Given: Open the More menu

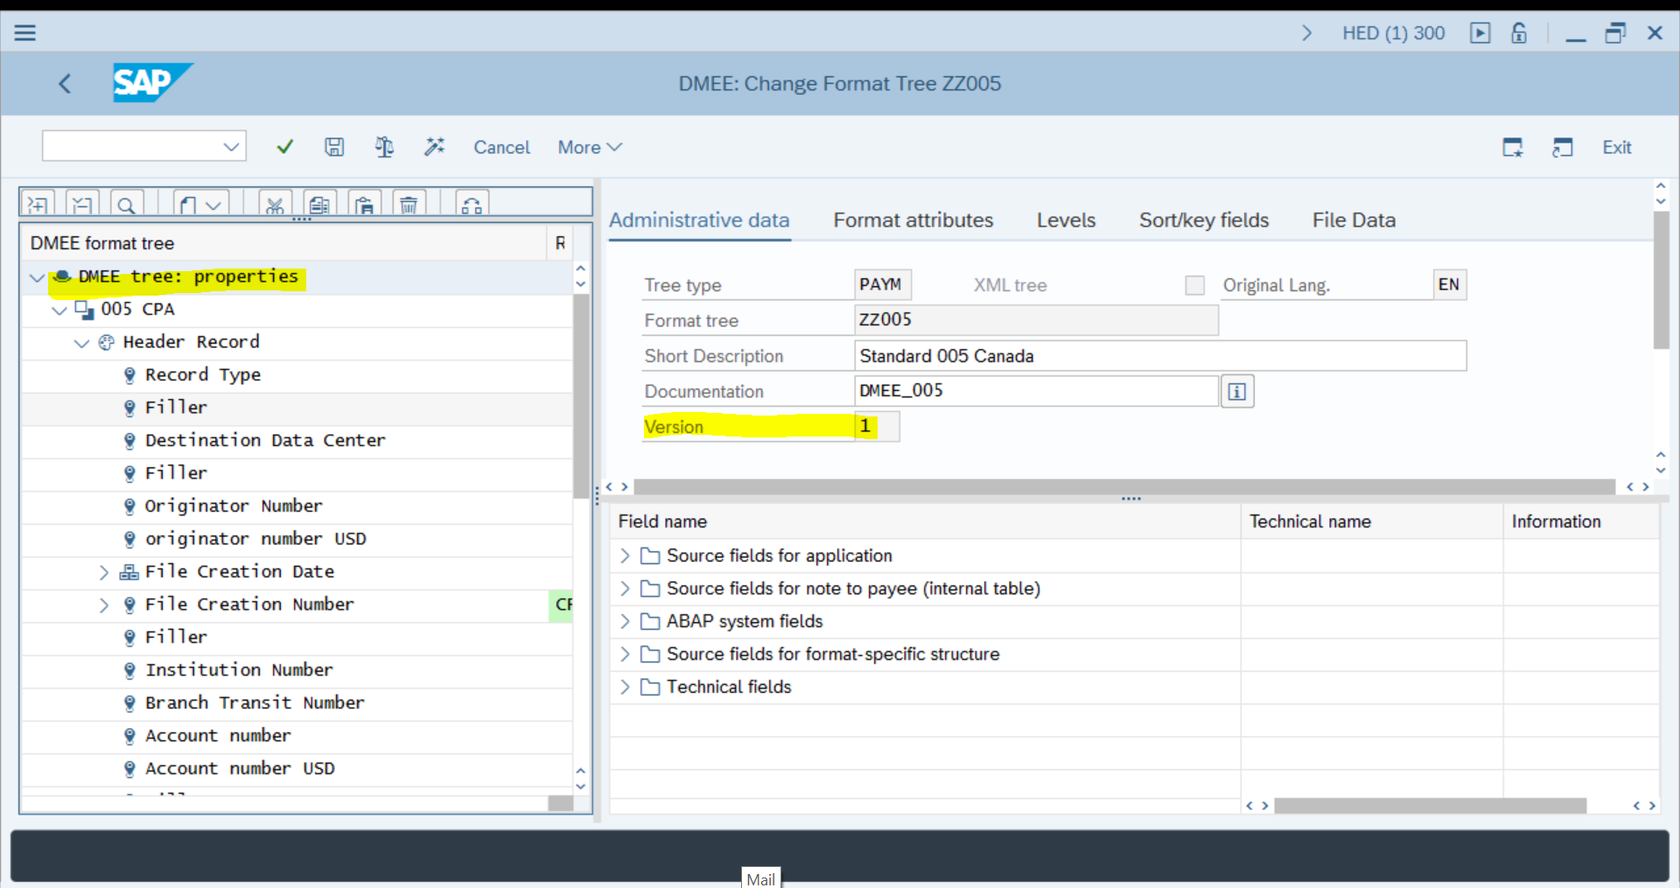Looking at the screenshot, I should click(x=589, y=147).
